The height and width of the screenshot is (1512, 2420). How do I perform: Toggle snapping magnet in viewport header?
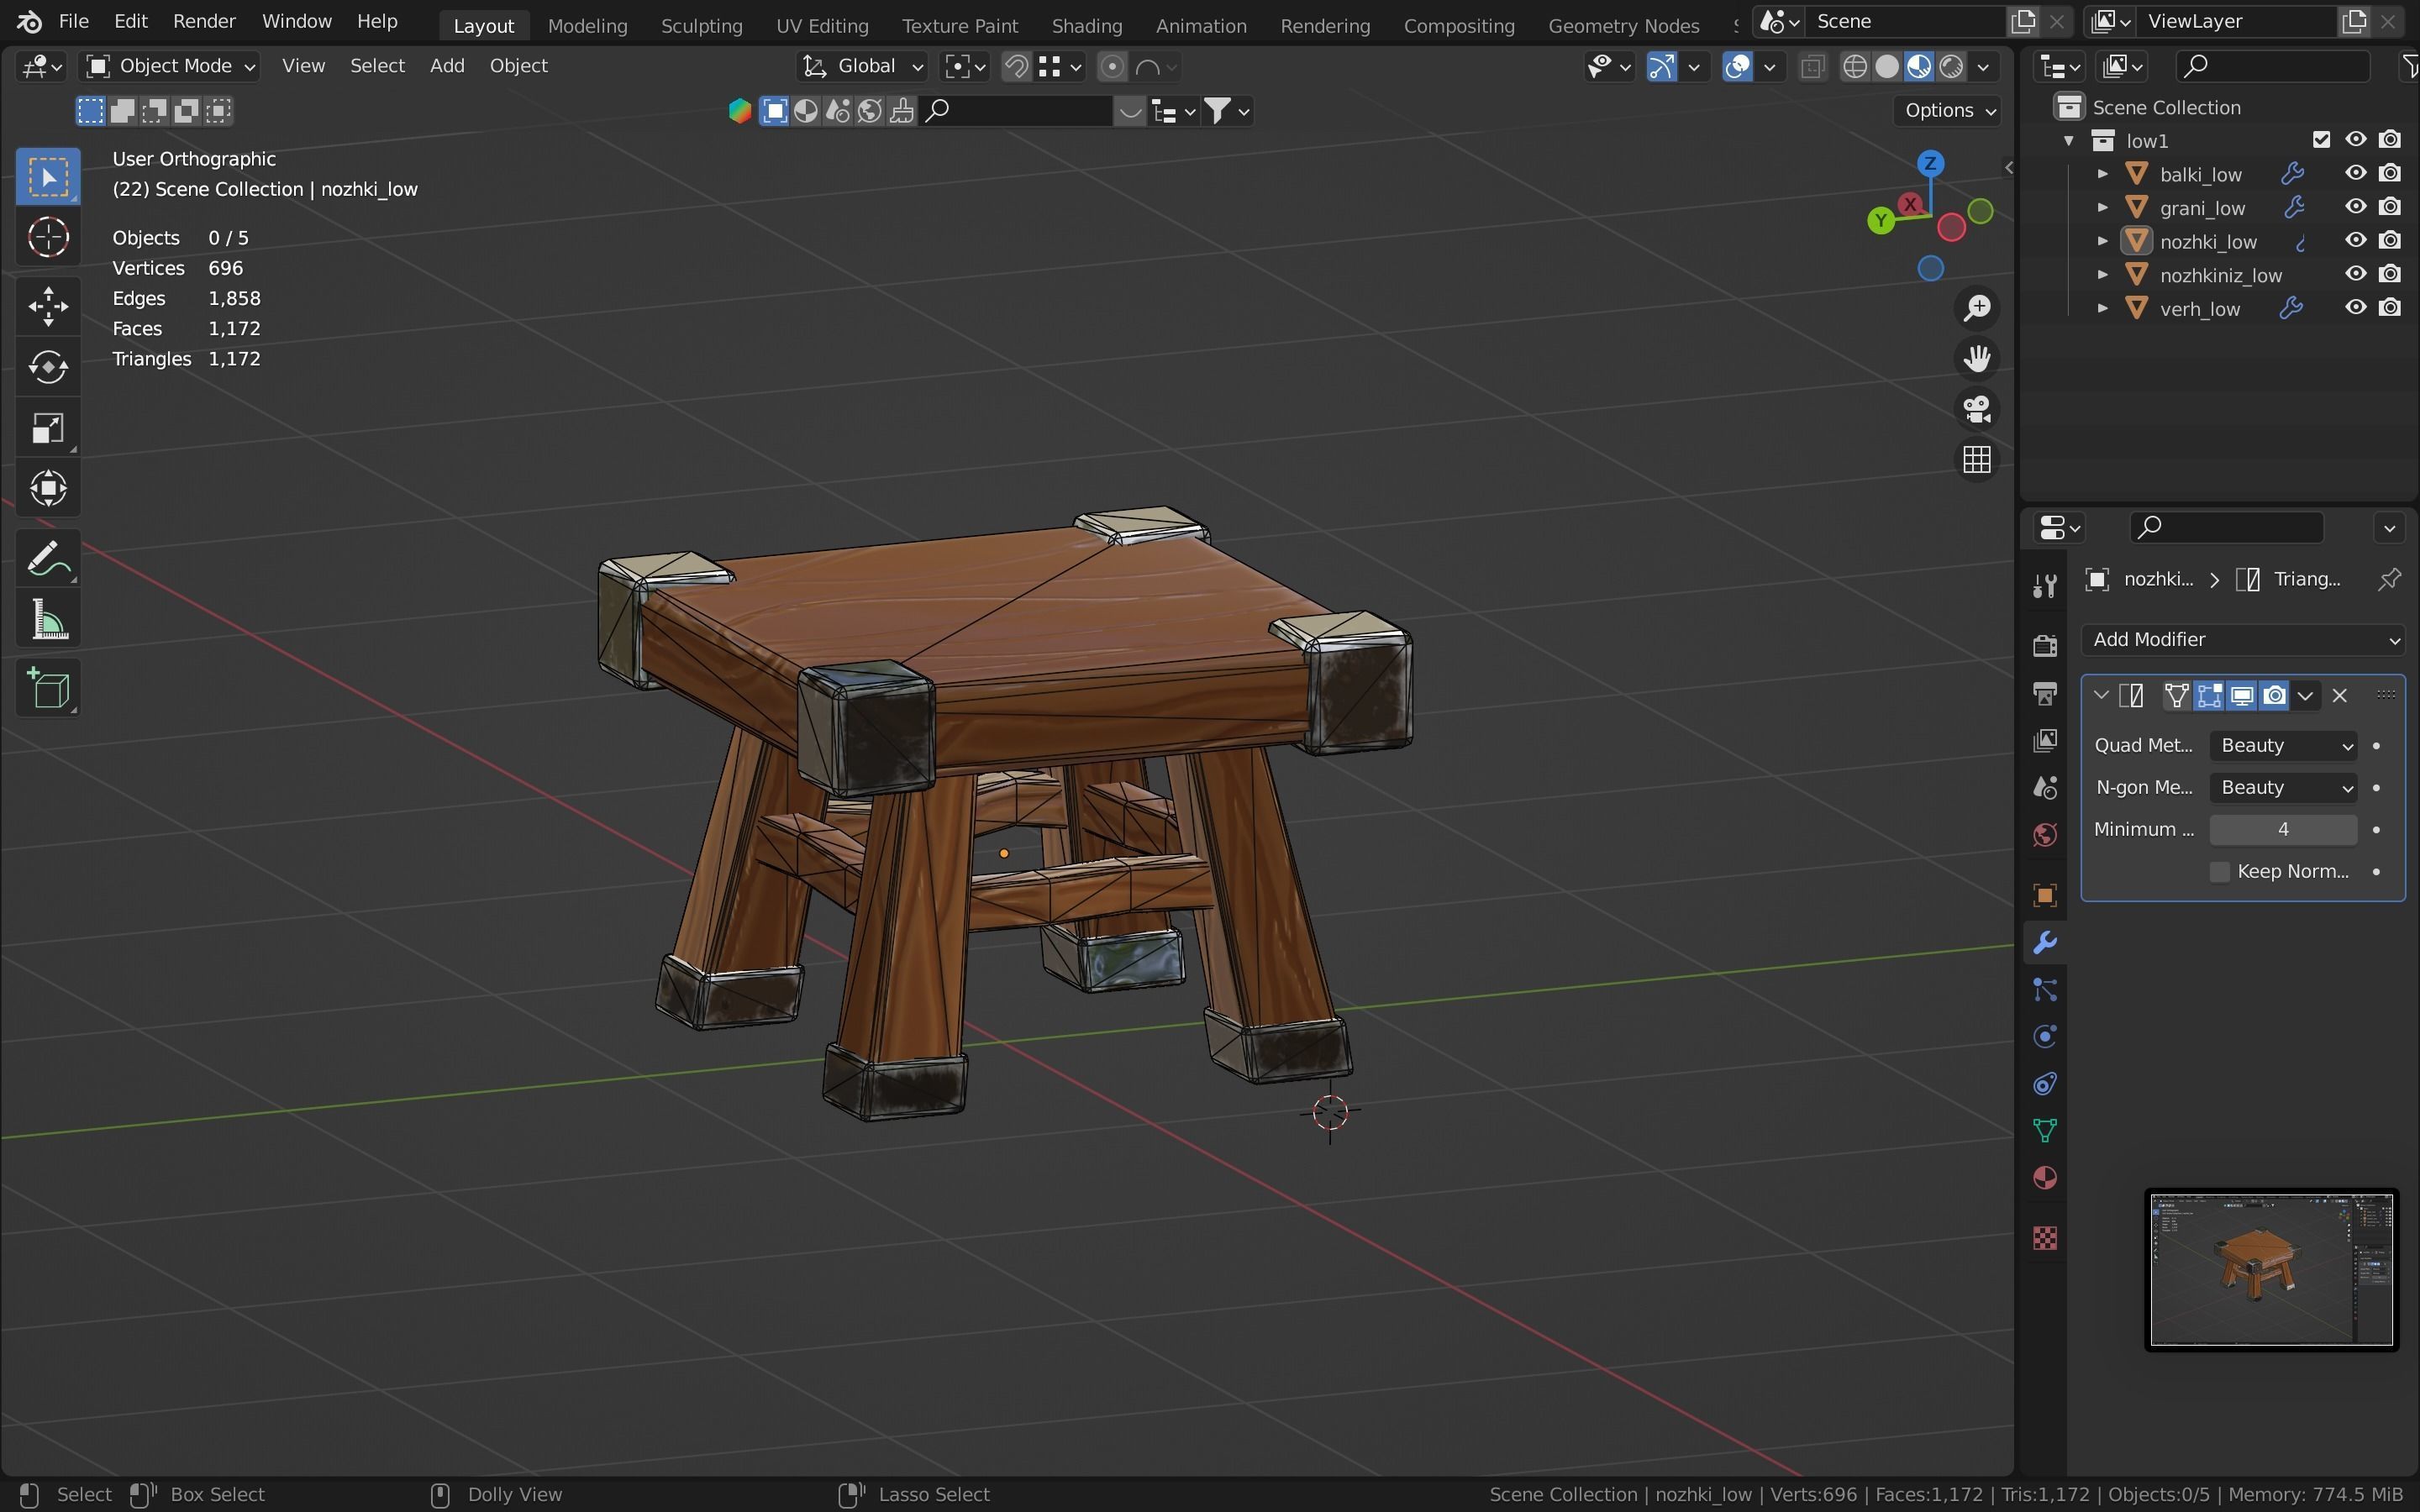(x=1016, y=67)
